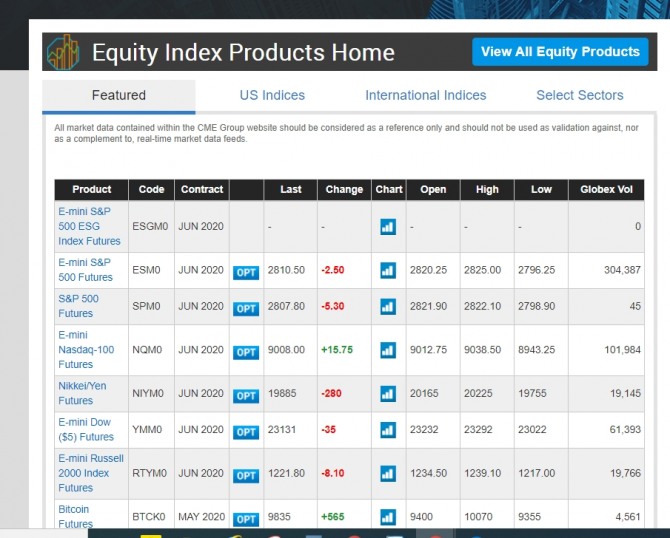Click Globex volume 19,145
Image resolution: width=670 pixels, height=538 pixels.
pyautogui.click(x=625, y=394)
